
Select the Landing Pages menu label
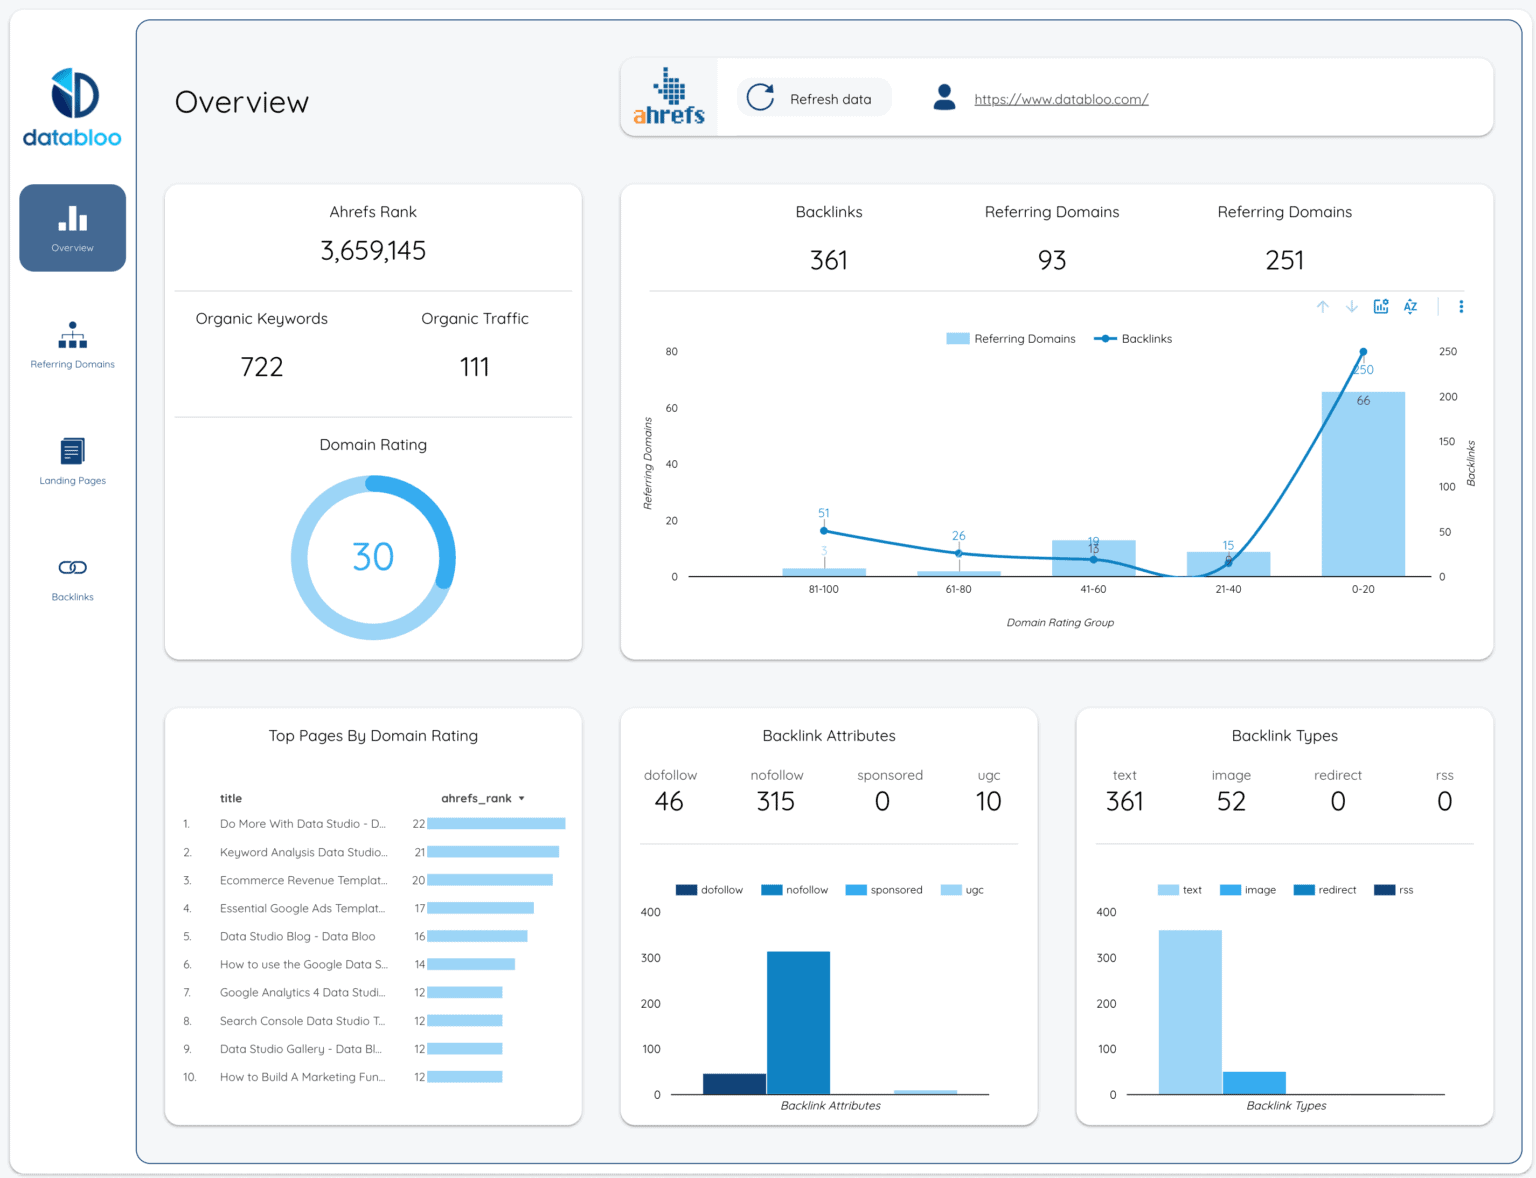[73, 481]
